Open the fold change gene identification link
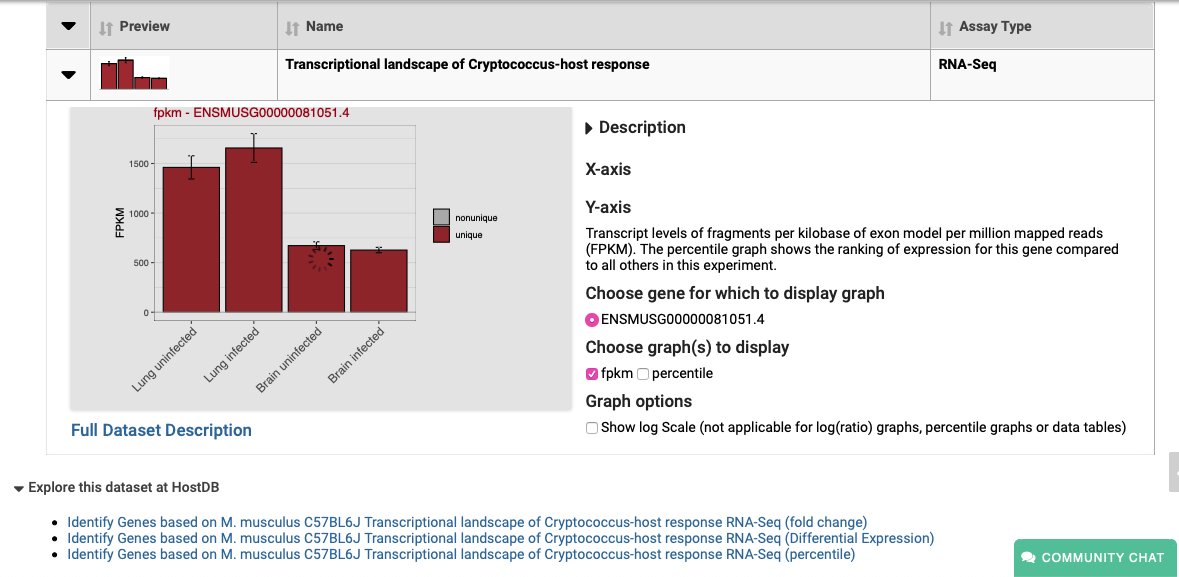This screenshot has width=1179, height=577. tap(466, 522)
